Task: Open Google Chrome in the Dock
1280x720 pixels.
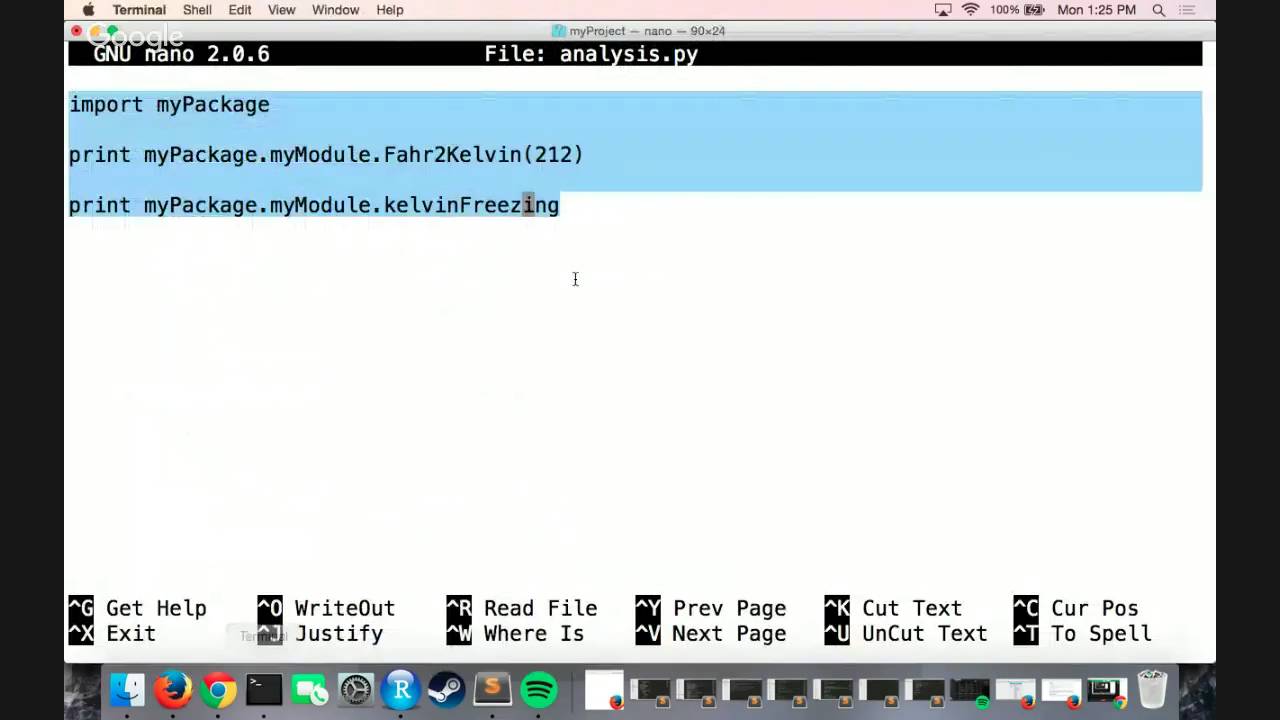Action: tap(218, 690)
